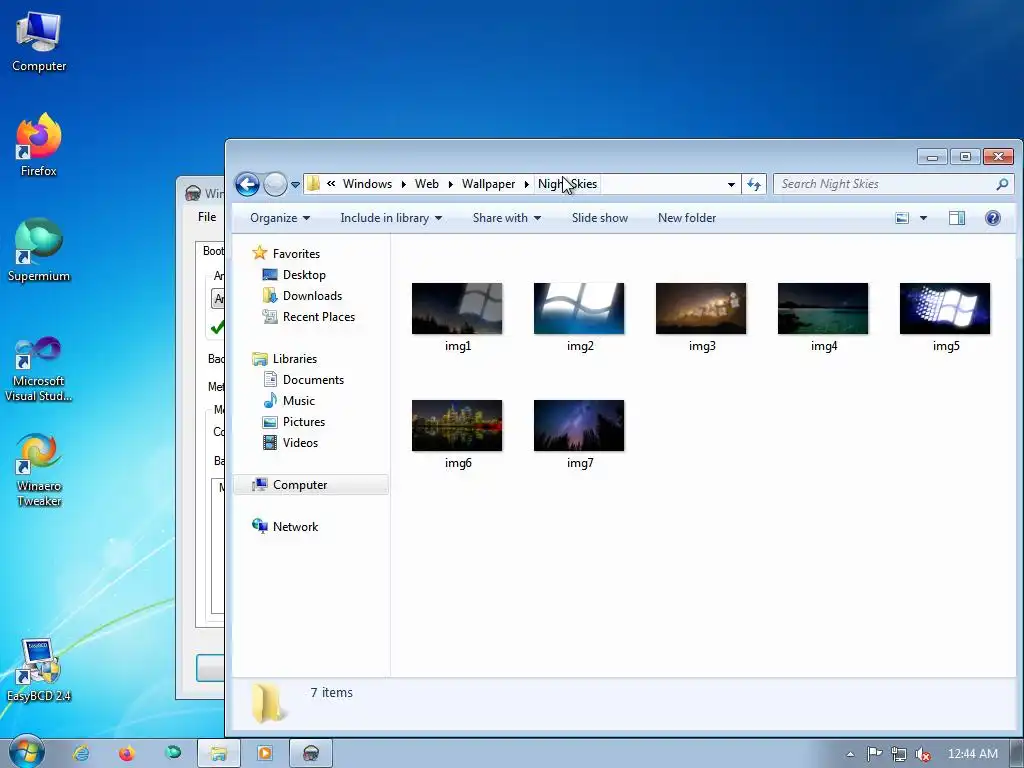
Task: Click the Search Night Skies field
Action: (x=892, y=184)
